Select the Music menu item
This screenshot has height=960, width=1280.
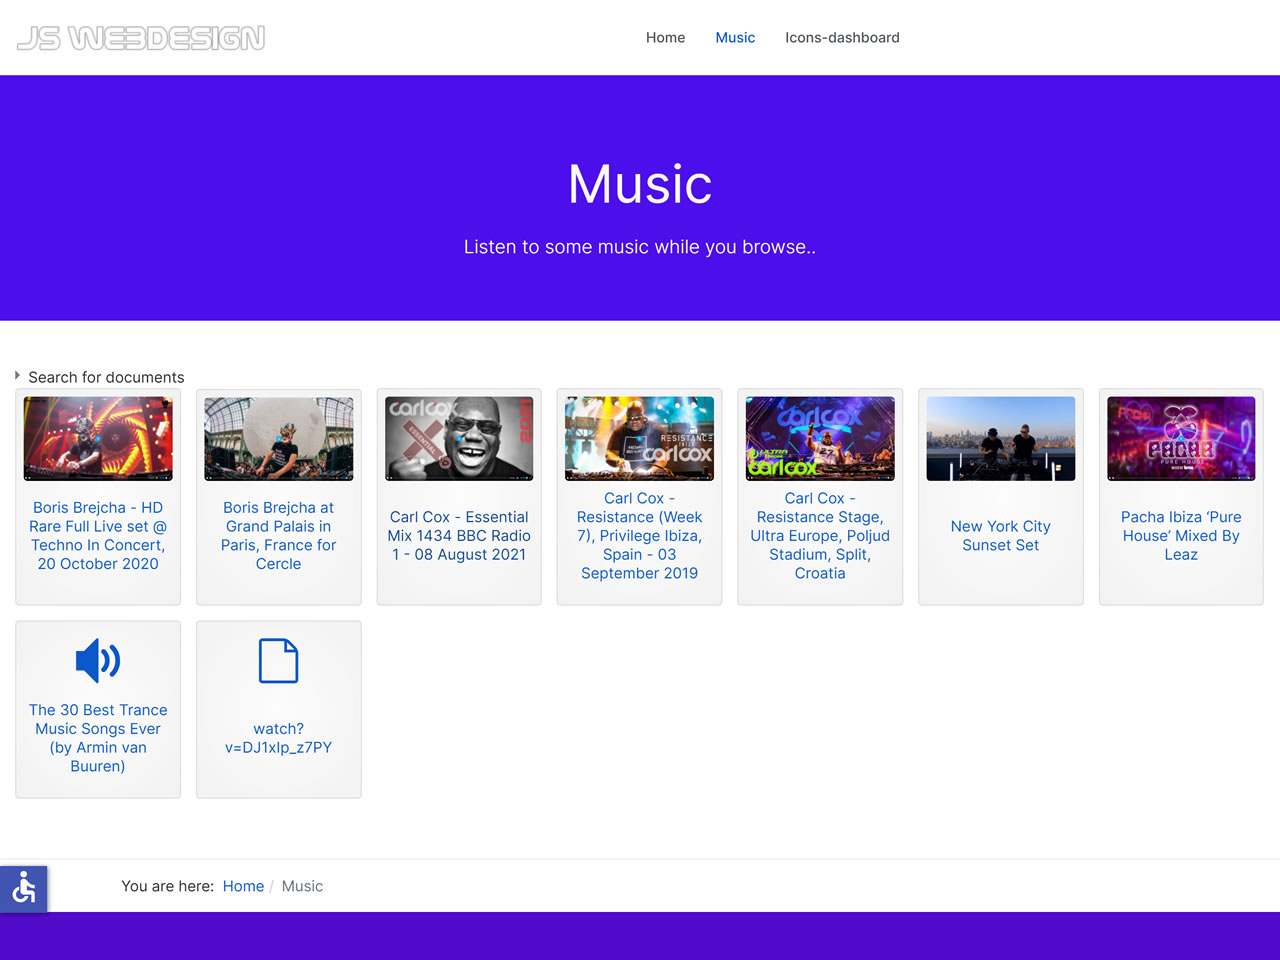[x=735, y=38]
